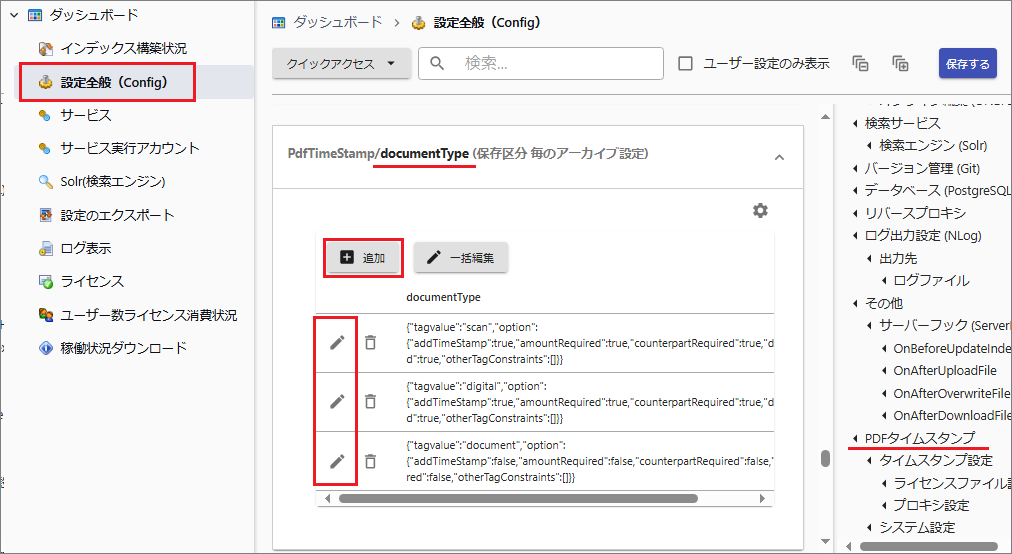Click the pencil edit icon for scan row

[x=337, y=343]
